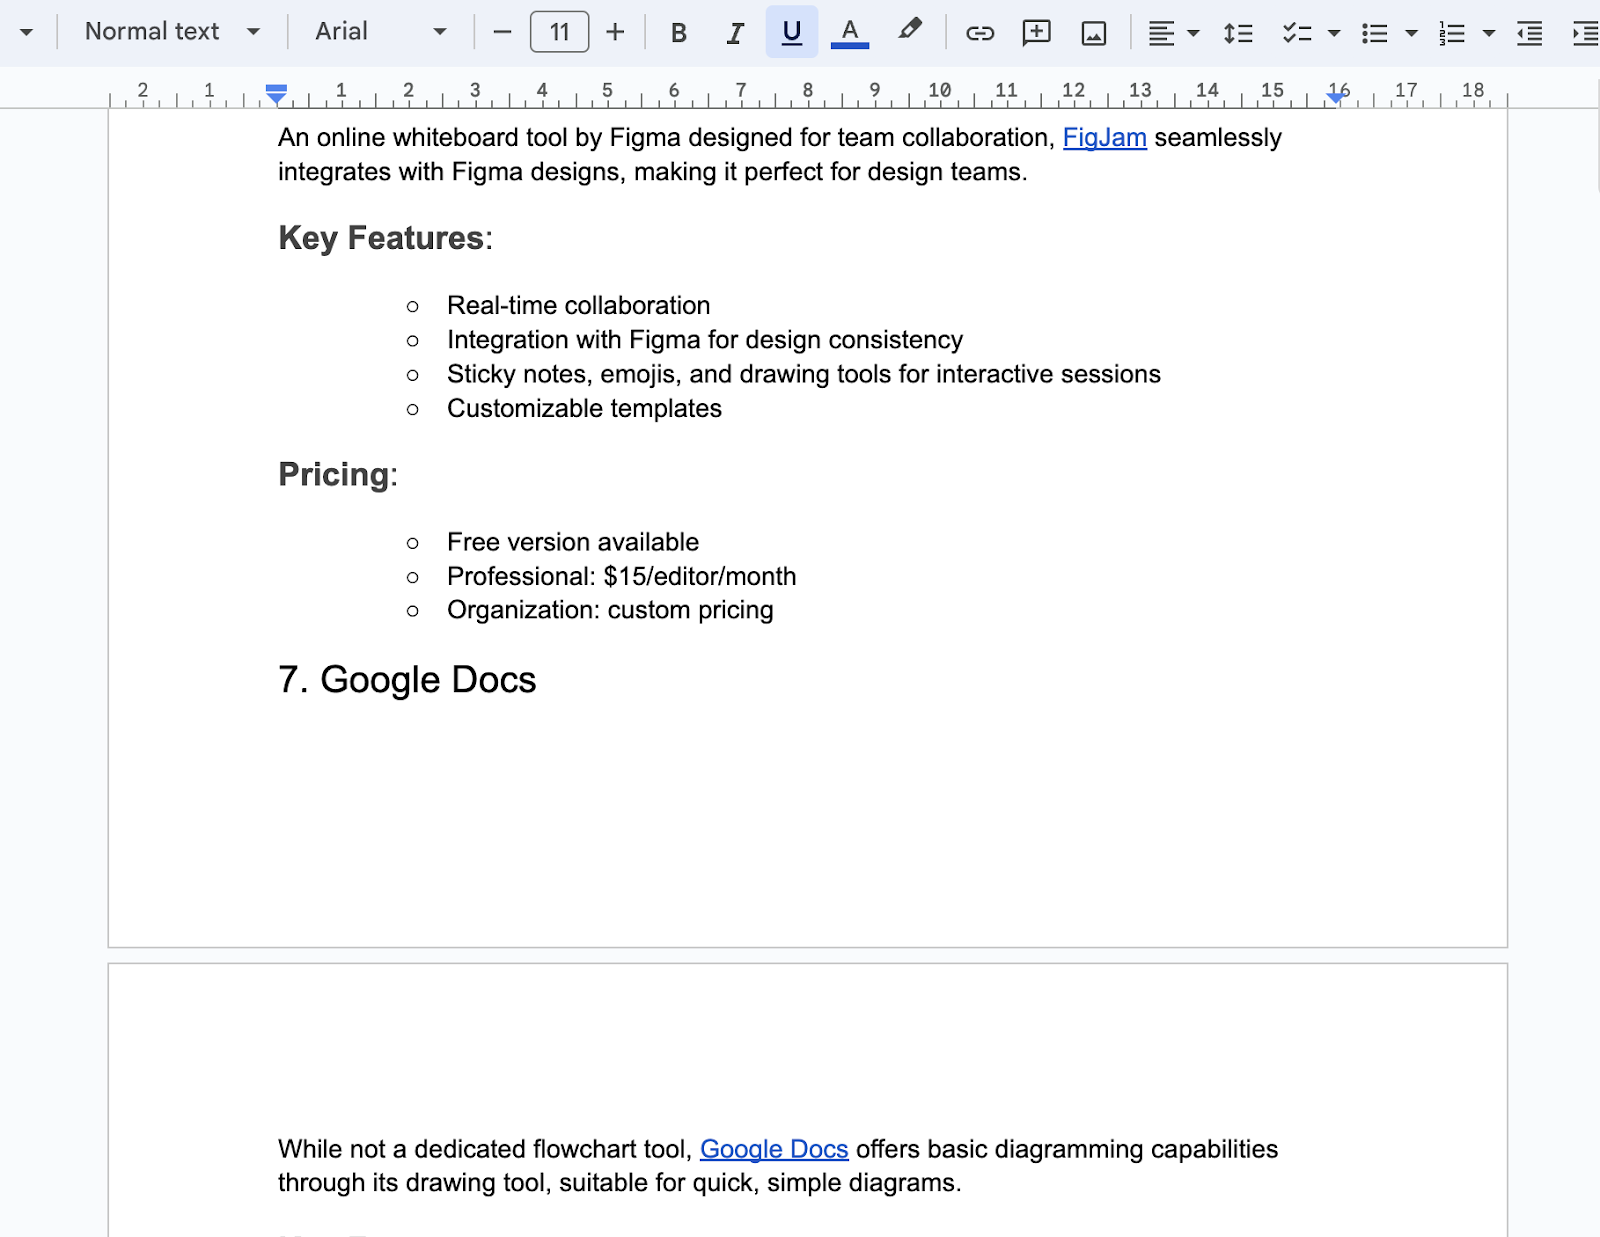Click the Sticky notes, emojis bullet
Image resolution: width=1600 pixels, height=1237 pixels.
point(804,374)
